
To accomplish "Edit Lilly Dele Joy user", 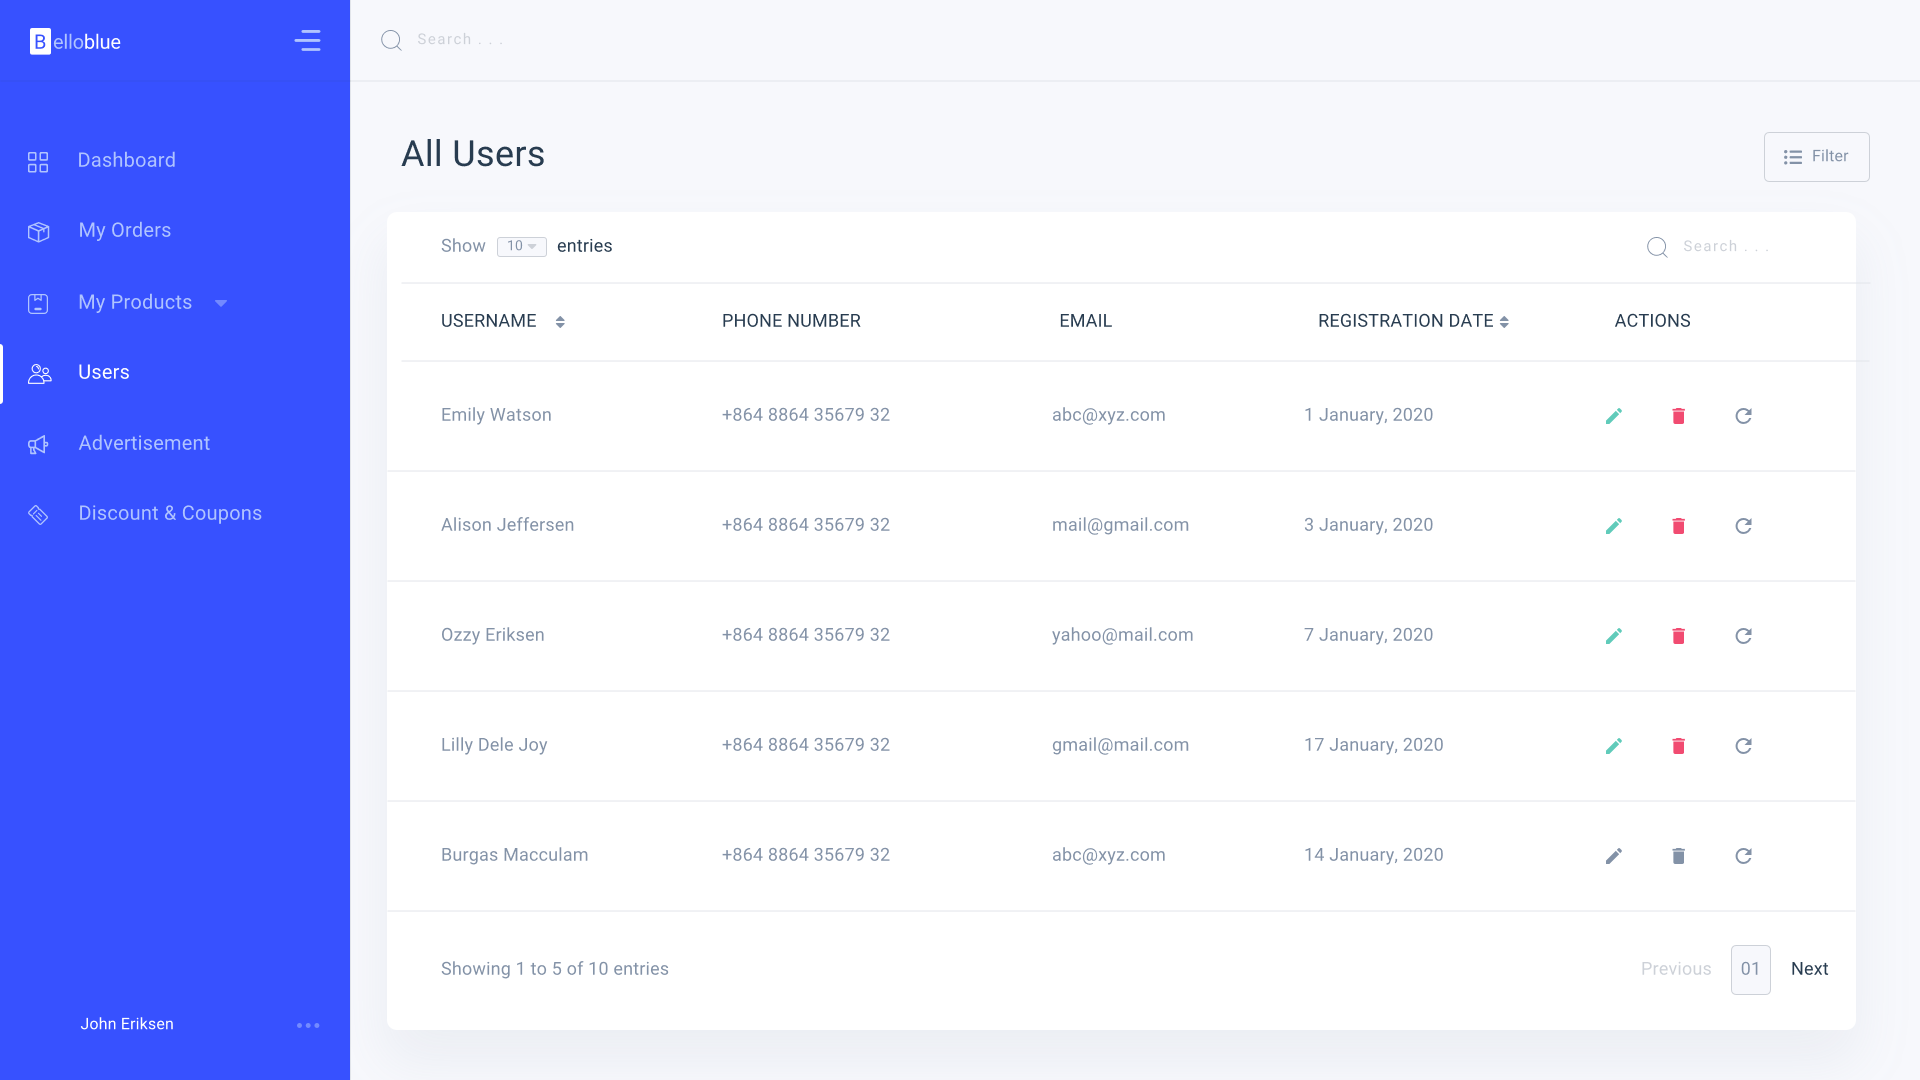I will pyautogui.click(x=1614, y=746).
